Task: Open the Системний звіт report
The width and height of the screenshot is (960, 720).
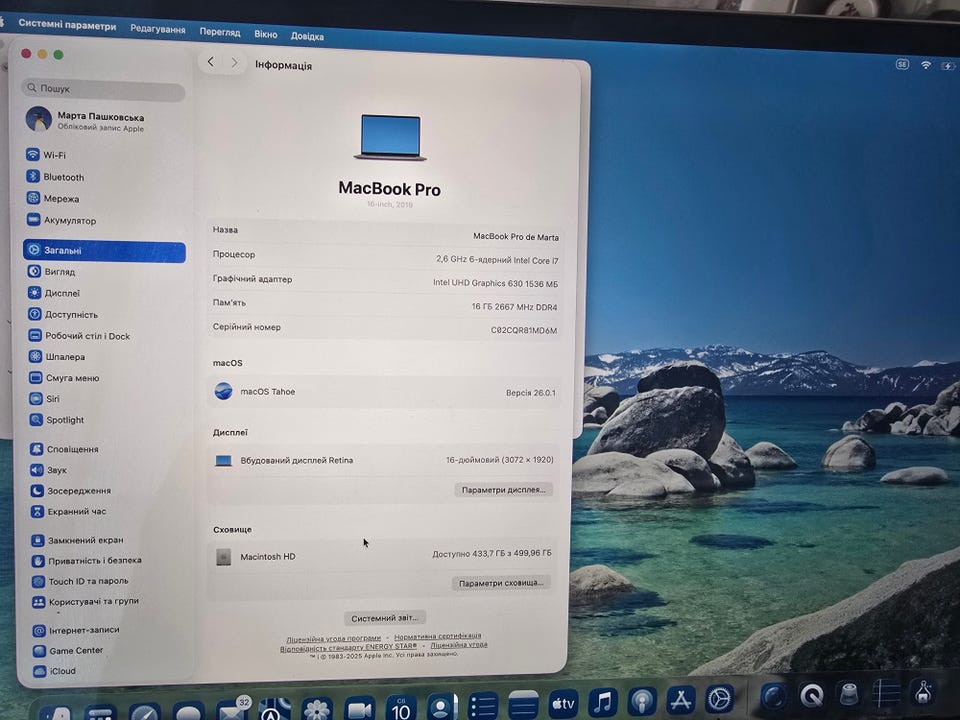Action: (384, 618)
